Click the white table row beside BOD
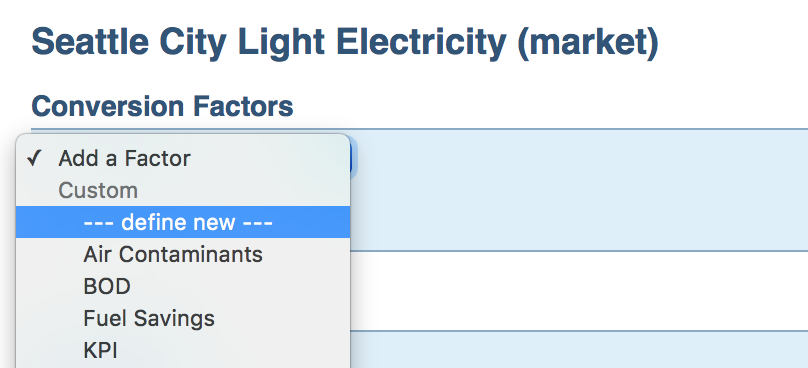The image size is (808, 368). tap(579, 291)
